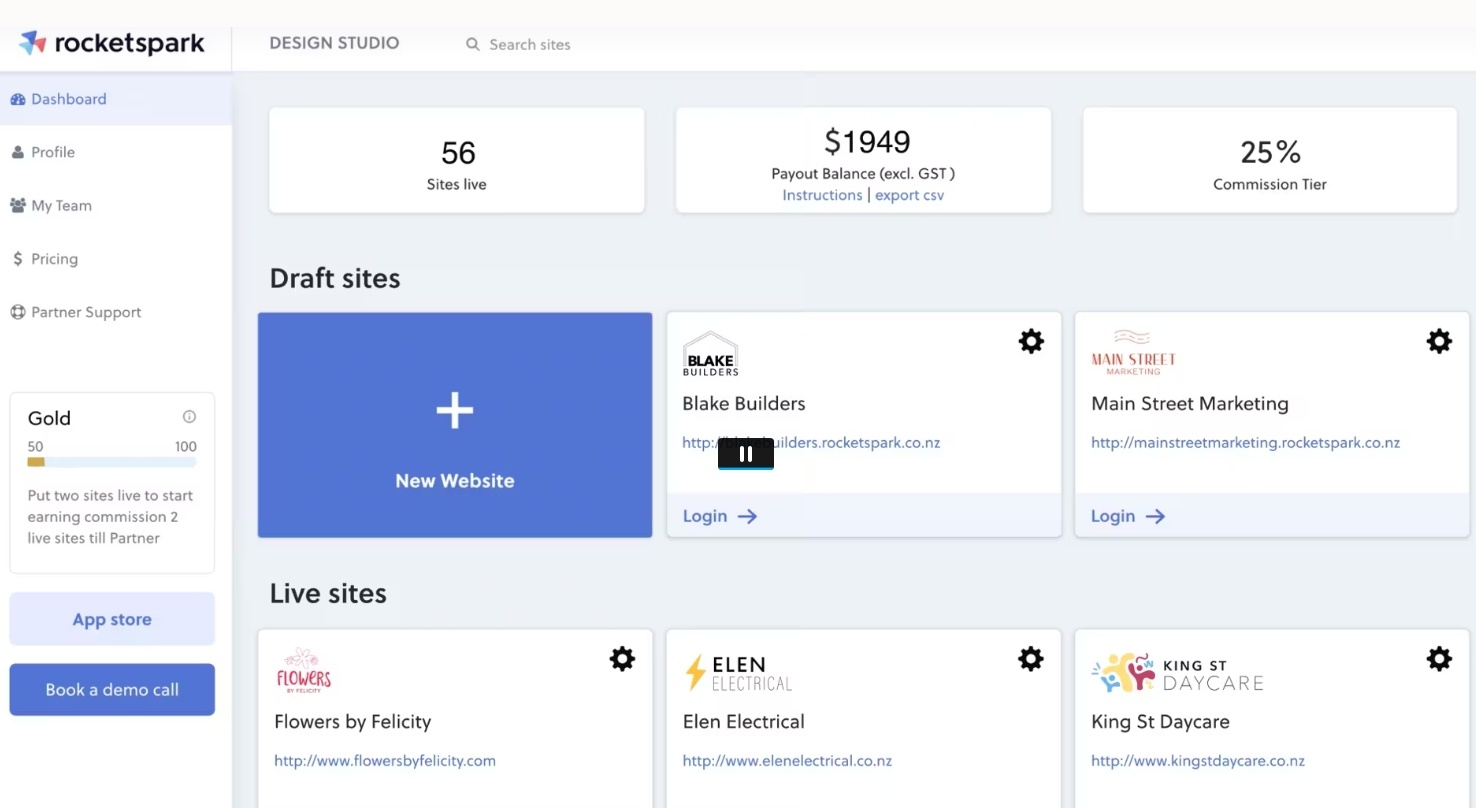Click the Partner Support lifebuoy icon
The image size is (1476, 808).
click(17, 311)
